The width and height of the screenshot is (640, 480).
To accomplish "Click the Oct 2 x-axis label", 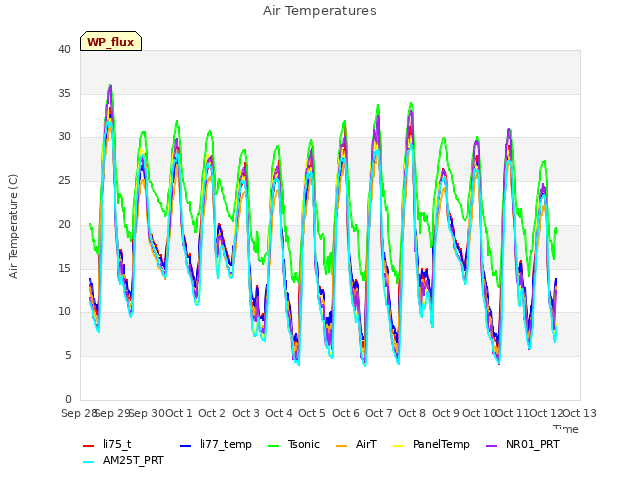I will click(x=212, y=413).
